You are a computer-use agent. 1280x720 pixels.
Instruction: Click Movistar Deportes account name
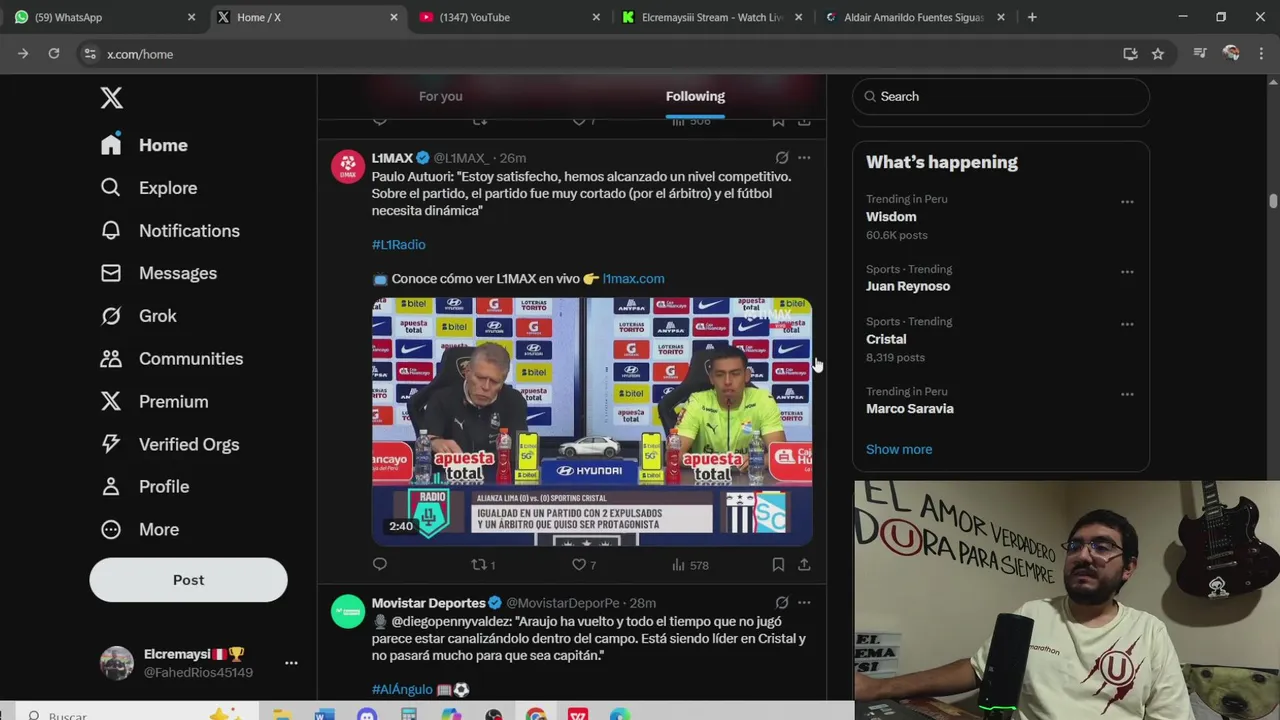(x=428, y=603)
